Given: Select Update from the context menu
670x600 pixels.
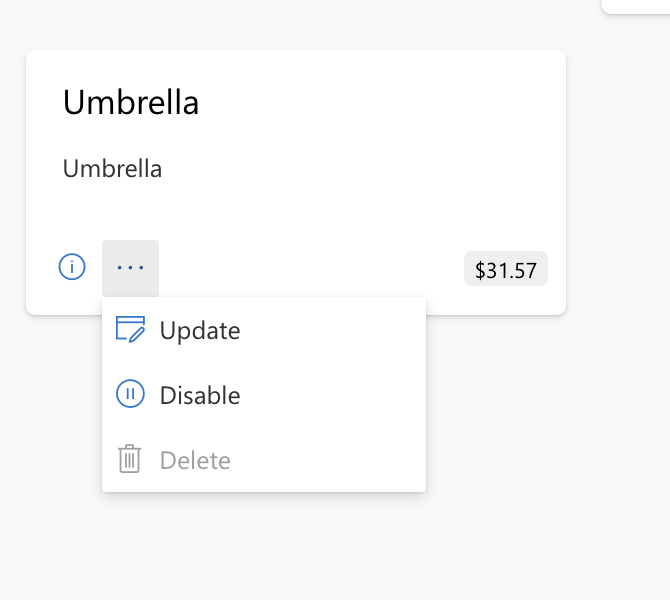Looking at the screenshot, I should [200, 330].
